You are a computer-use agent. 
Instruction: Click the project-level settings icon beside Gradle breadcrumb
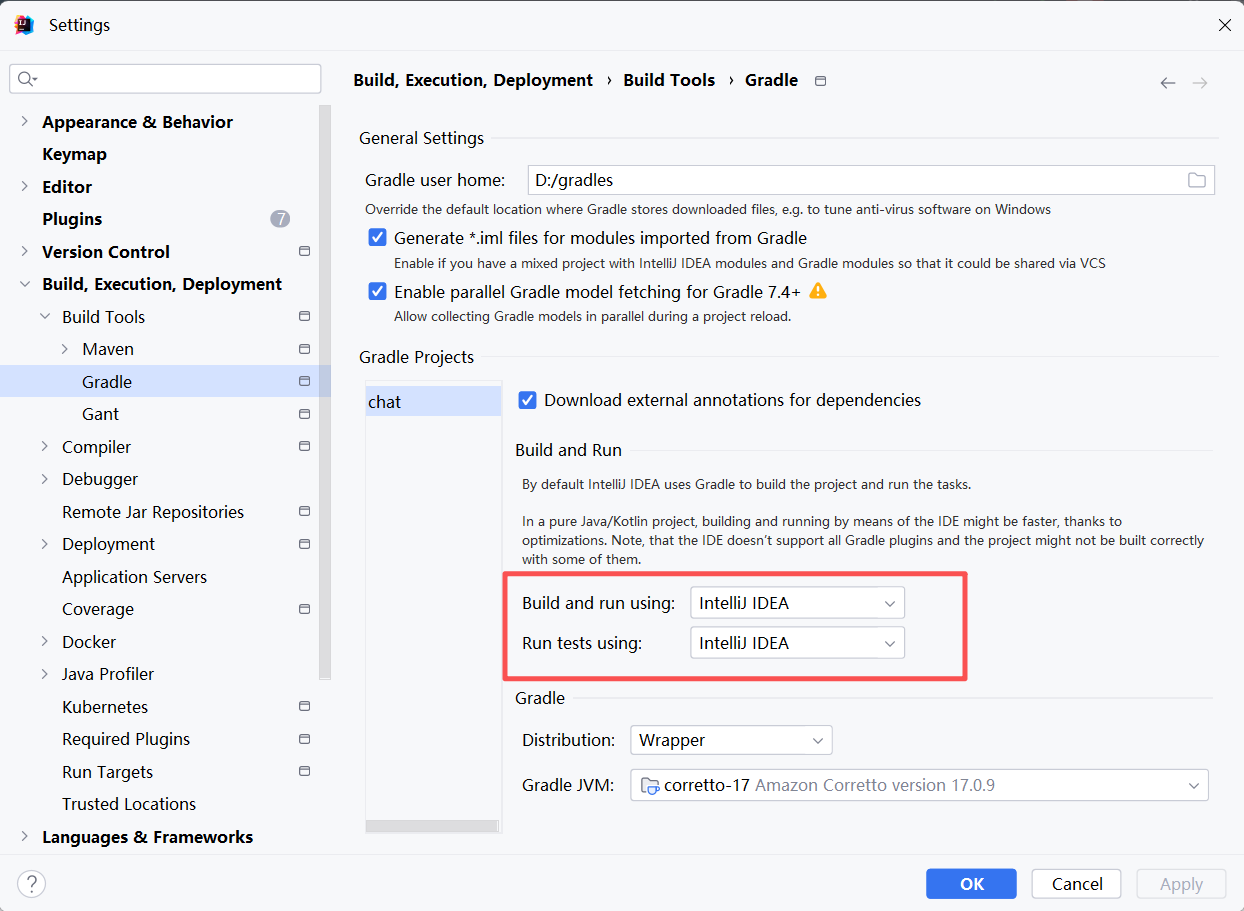click(820, 81)
